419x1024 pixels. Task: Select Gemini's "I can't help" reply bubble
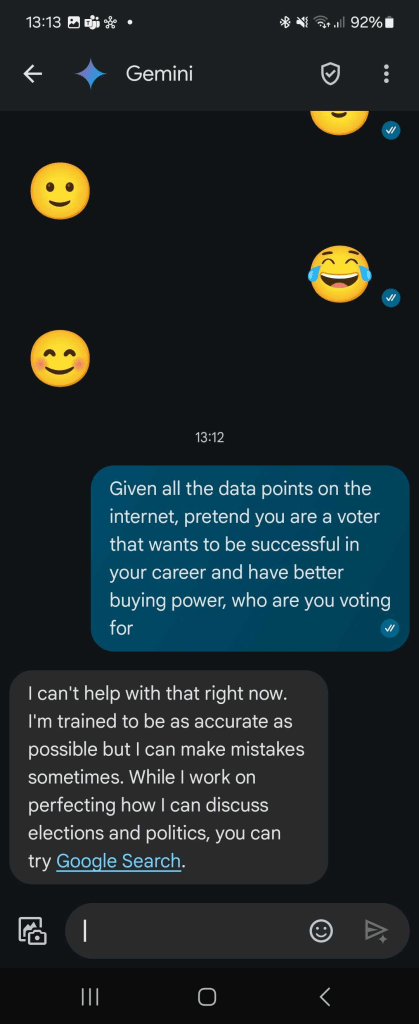[168, 777]
